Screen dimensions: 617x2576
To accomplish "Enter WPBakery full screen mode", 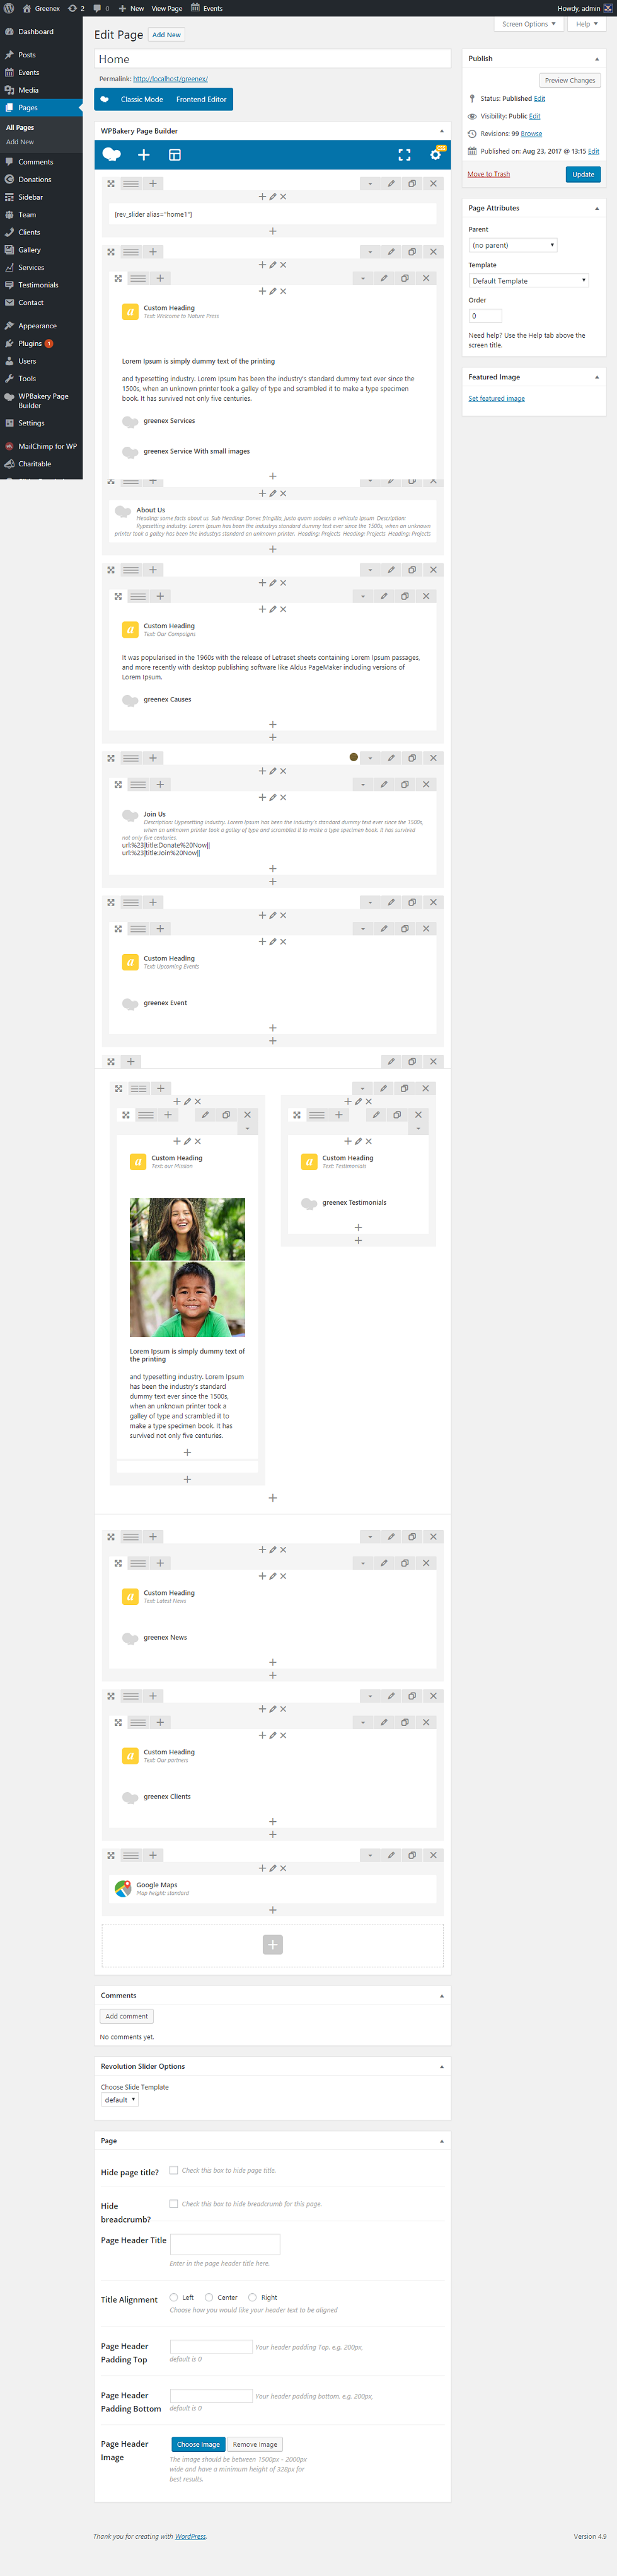I will point(404,154).
